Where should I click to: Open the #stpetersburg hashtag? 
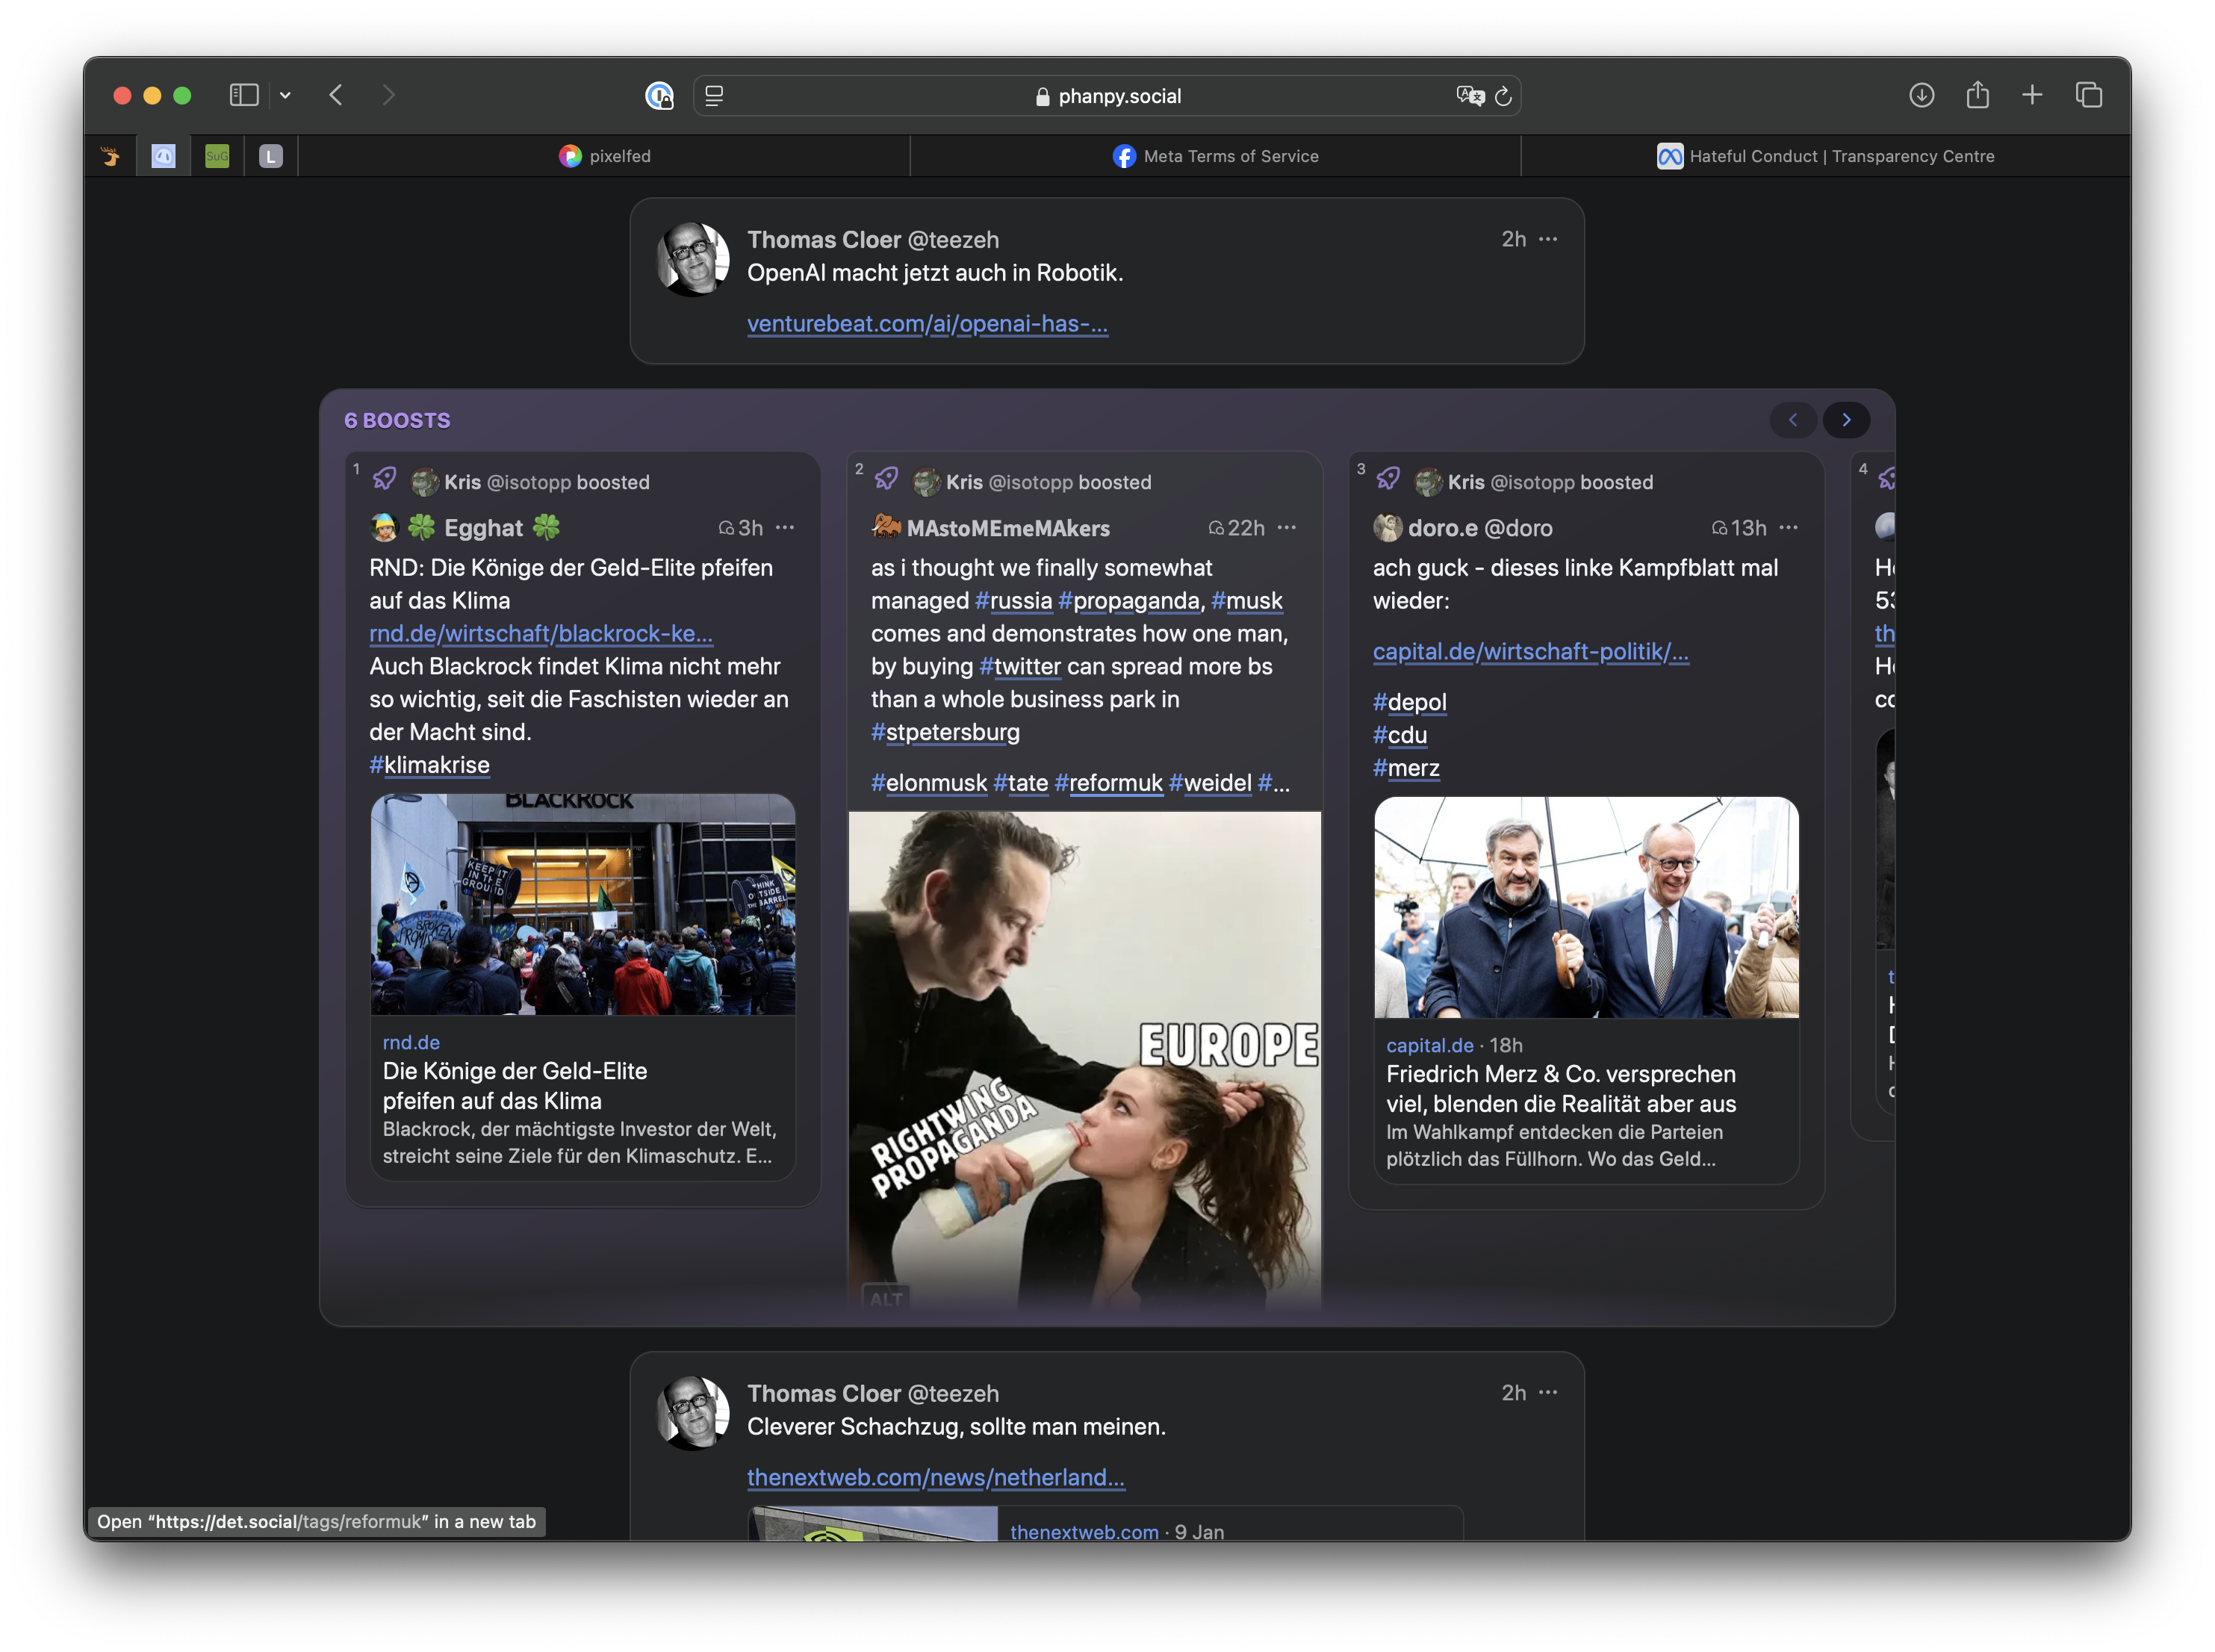(945, 733)
